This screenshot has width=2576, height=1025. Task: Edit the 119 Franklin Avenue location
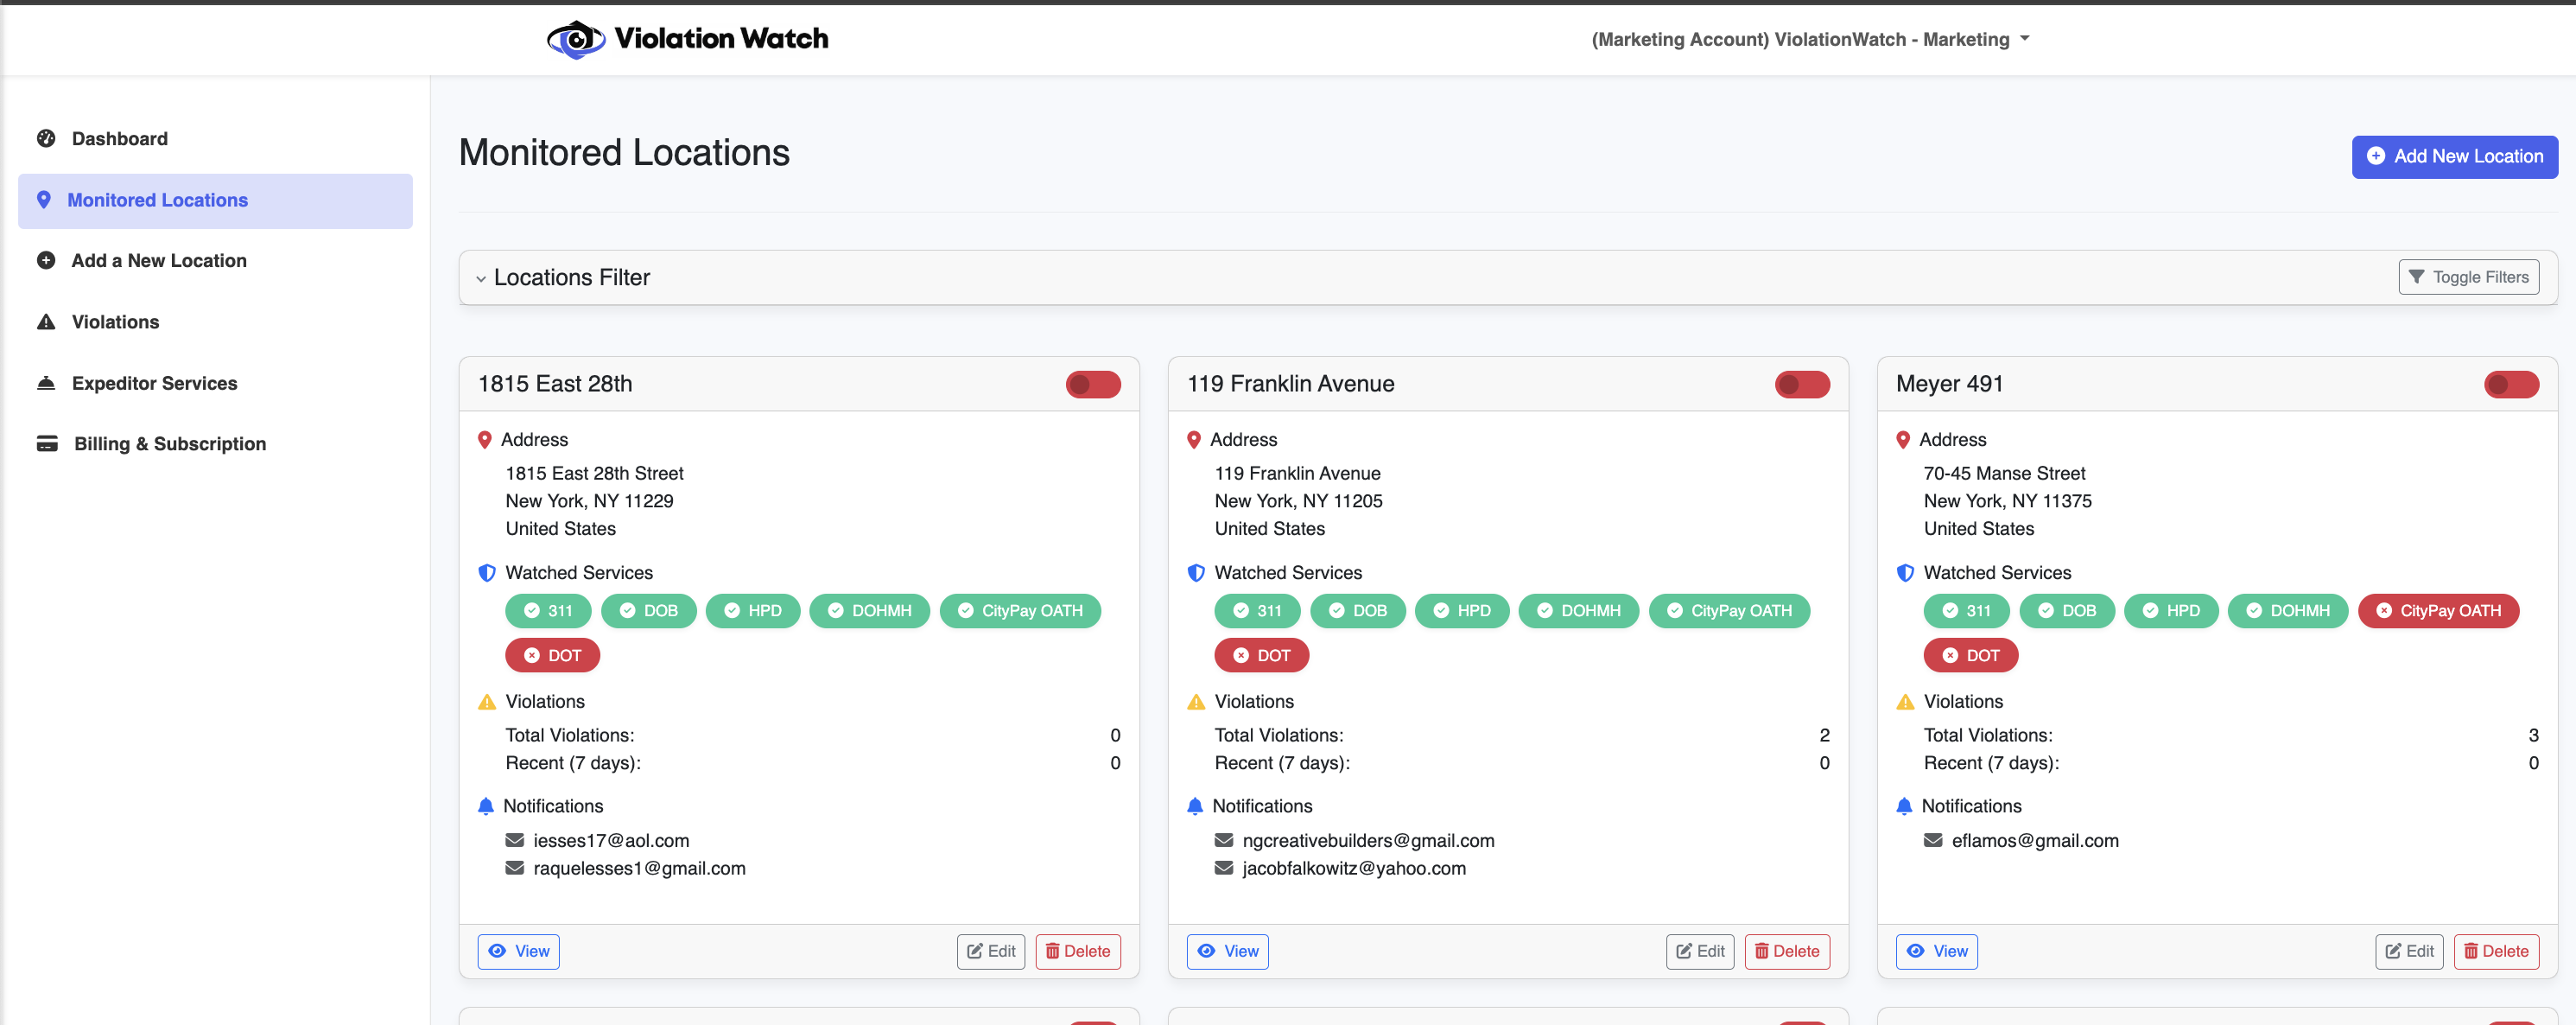coord(1699,951)
